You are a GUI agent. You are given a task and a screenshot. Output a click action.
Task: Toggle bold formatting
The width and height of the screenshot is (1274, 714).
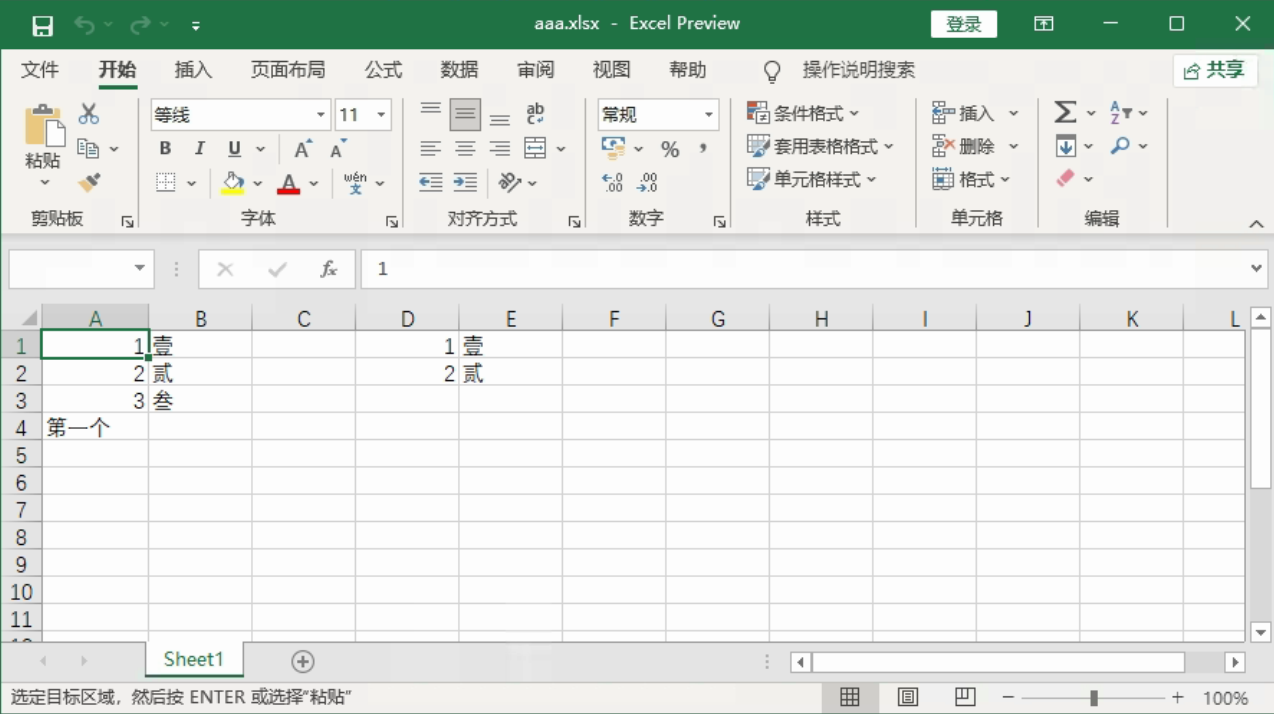pos(165,149)
